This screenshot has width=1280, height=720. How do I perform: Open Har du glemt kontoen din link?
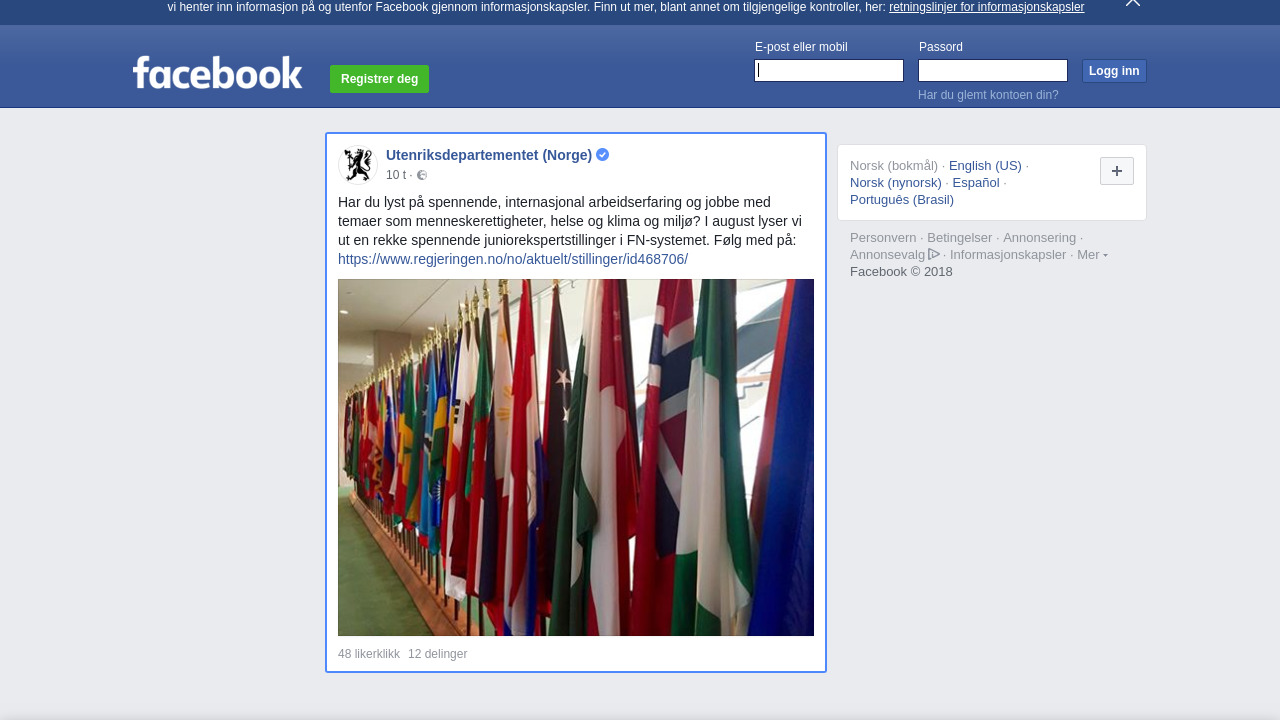click(x=988, y=95)
